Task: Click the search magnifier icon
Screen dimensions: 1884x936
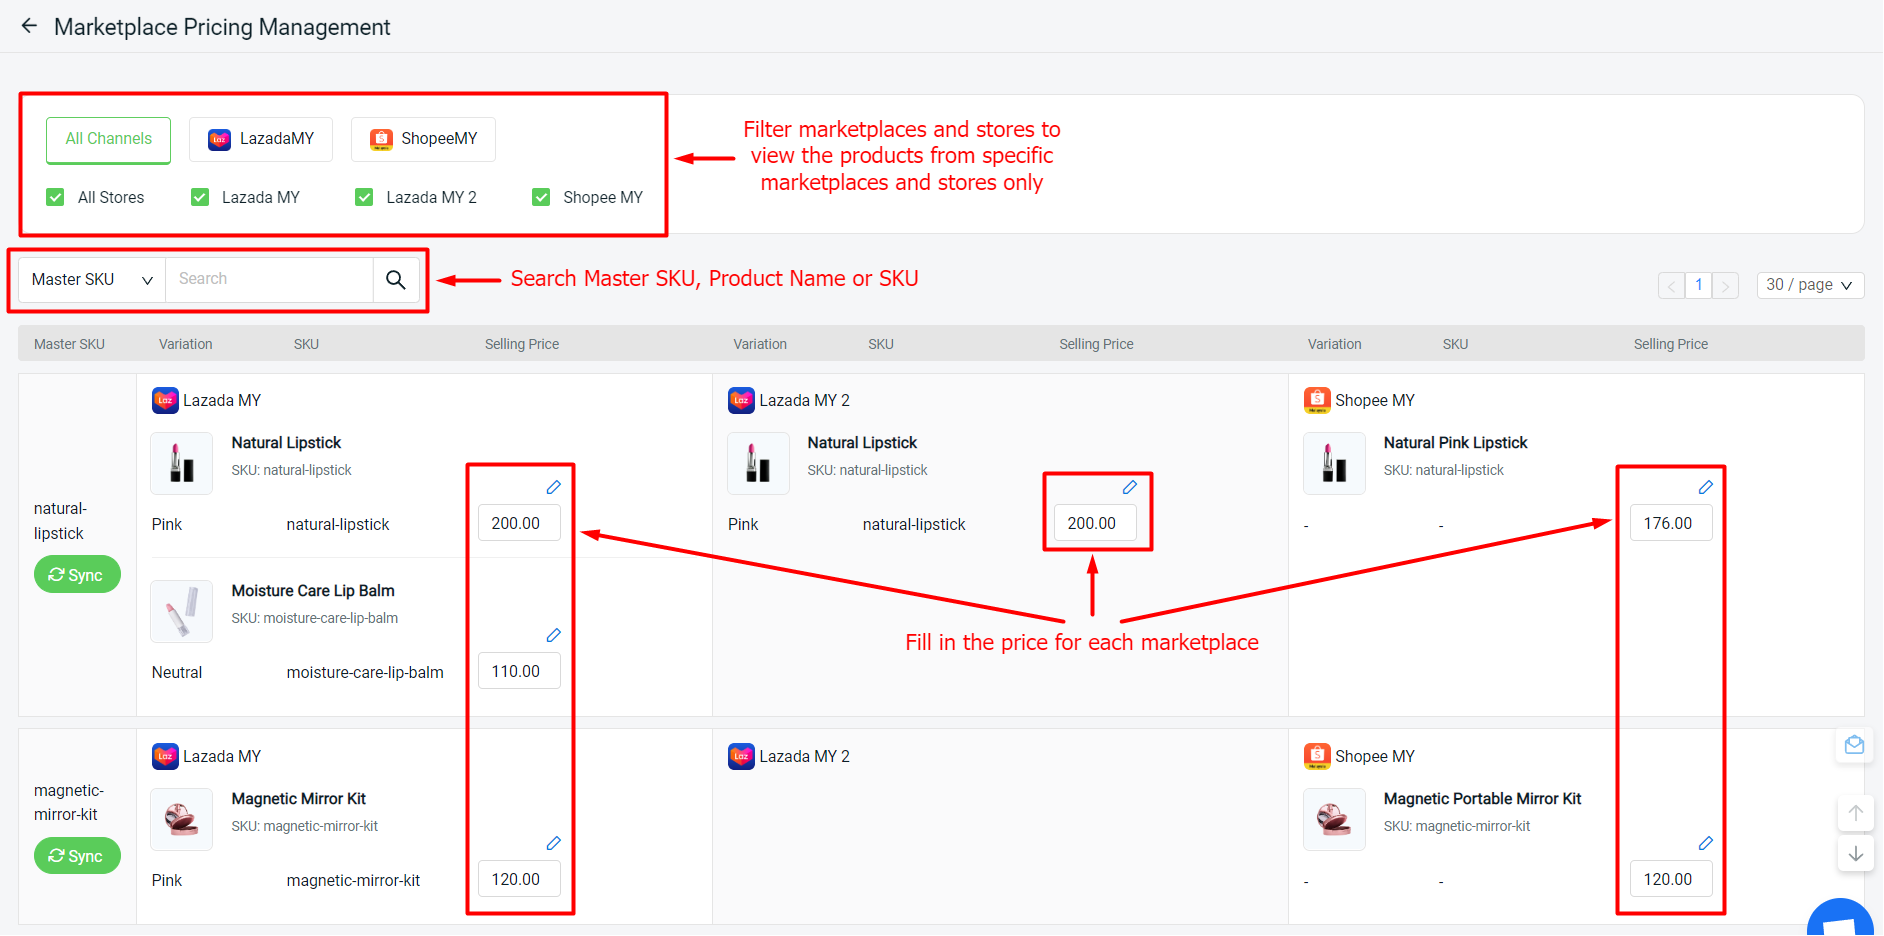Action: point(396,279)
